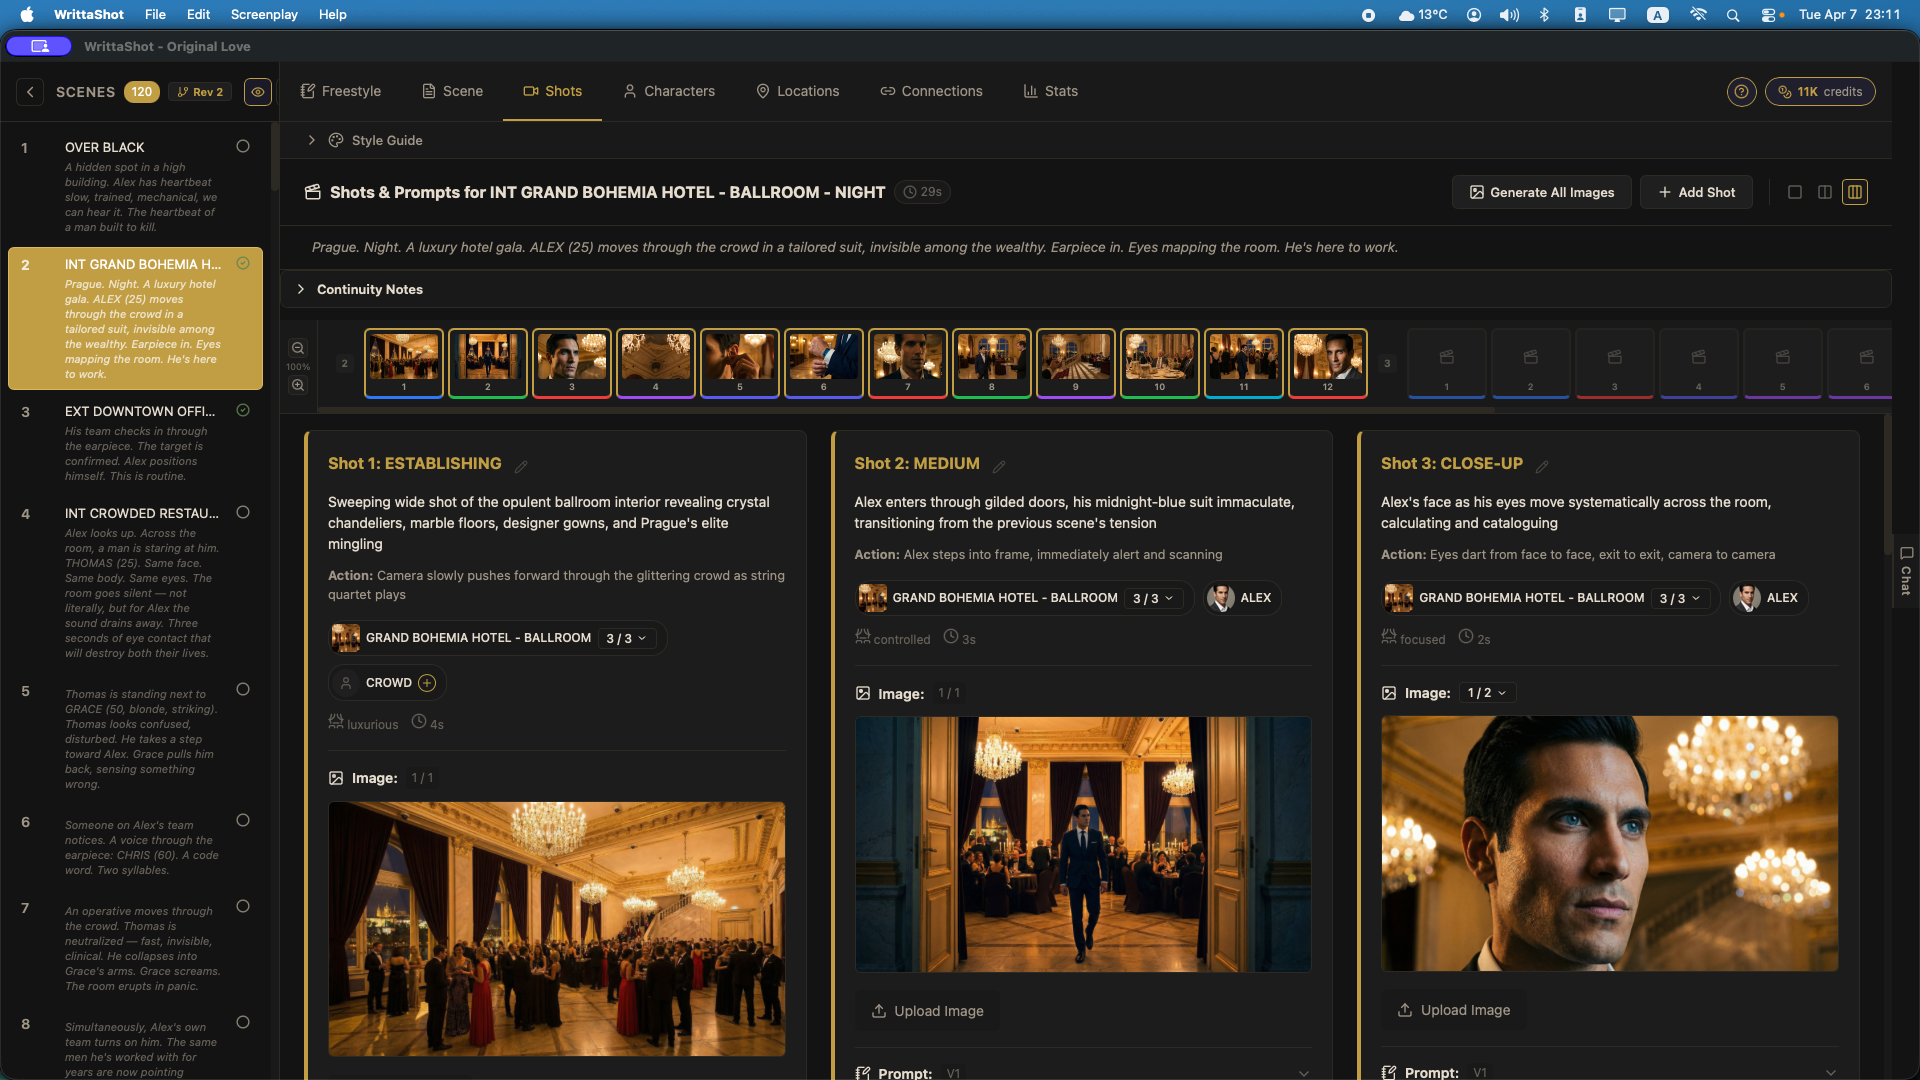Select thumbnail 7 in the shot filmstrip
The height and width of the screenshot is (1080, 1920).
(x=907, y=362)
